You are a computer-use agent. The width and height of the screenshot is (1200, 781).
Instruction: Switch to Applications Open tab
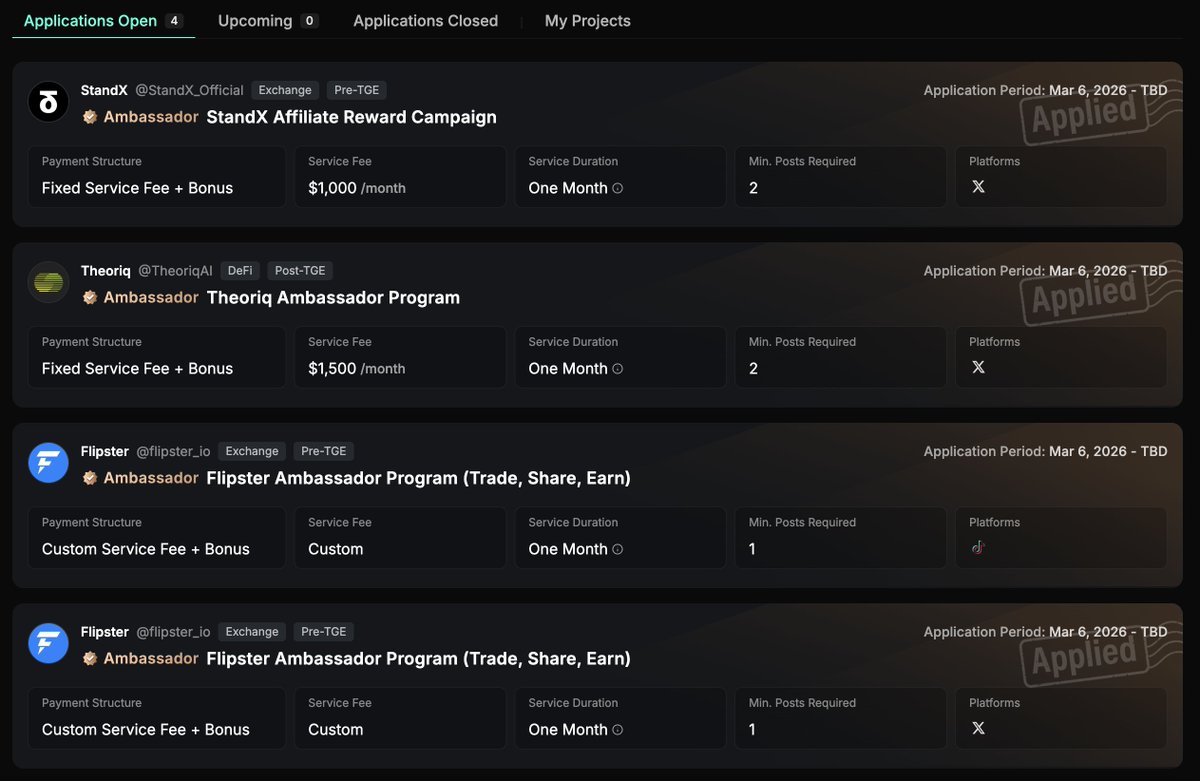[x=103, y=20]
